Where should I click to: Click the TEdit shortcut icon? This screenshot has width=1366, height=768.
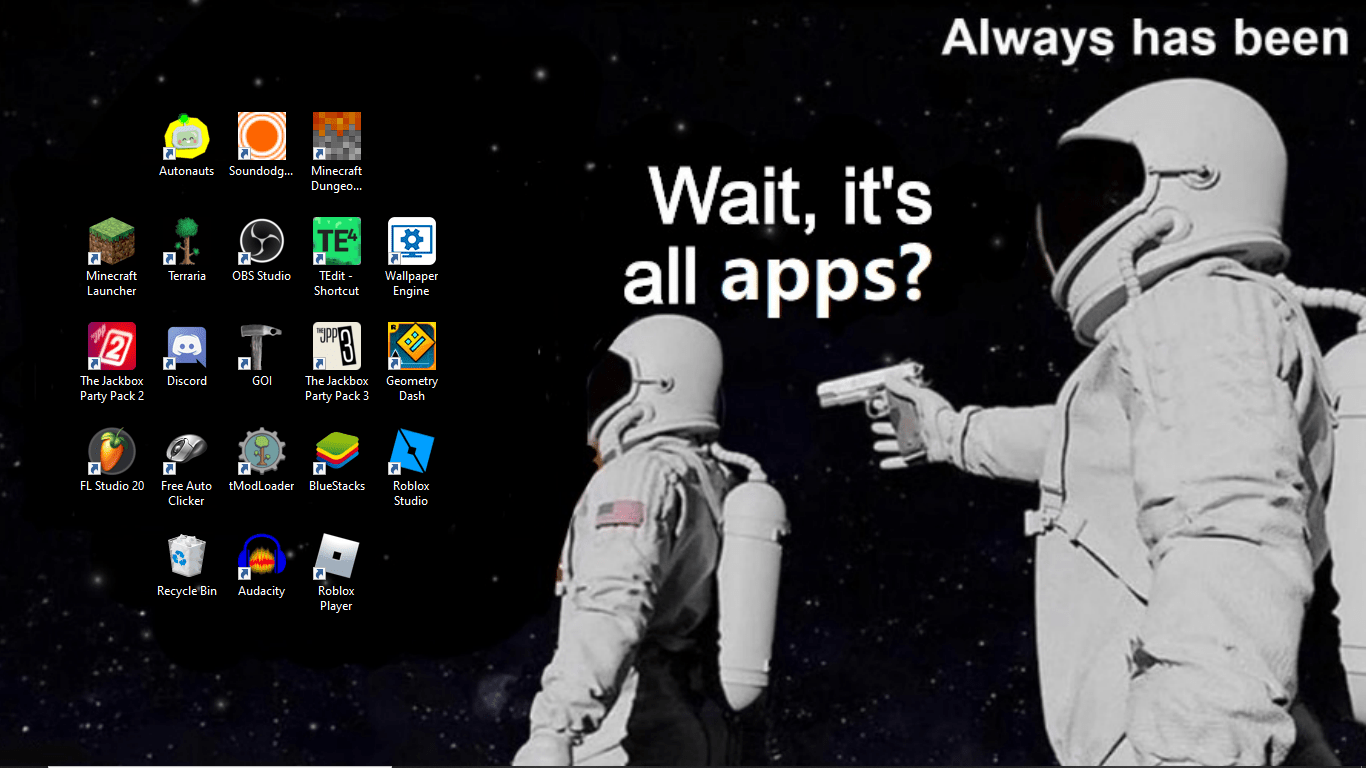[337, 242]
